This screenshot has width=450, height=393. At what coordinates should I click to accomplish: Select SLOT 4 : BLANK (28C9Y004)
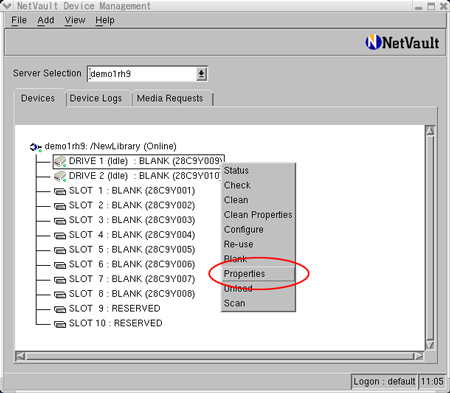coord(132,235)
